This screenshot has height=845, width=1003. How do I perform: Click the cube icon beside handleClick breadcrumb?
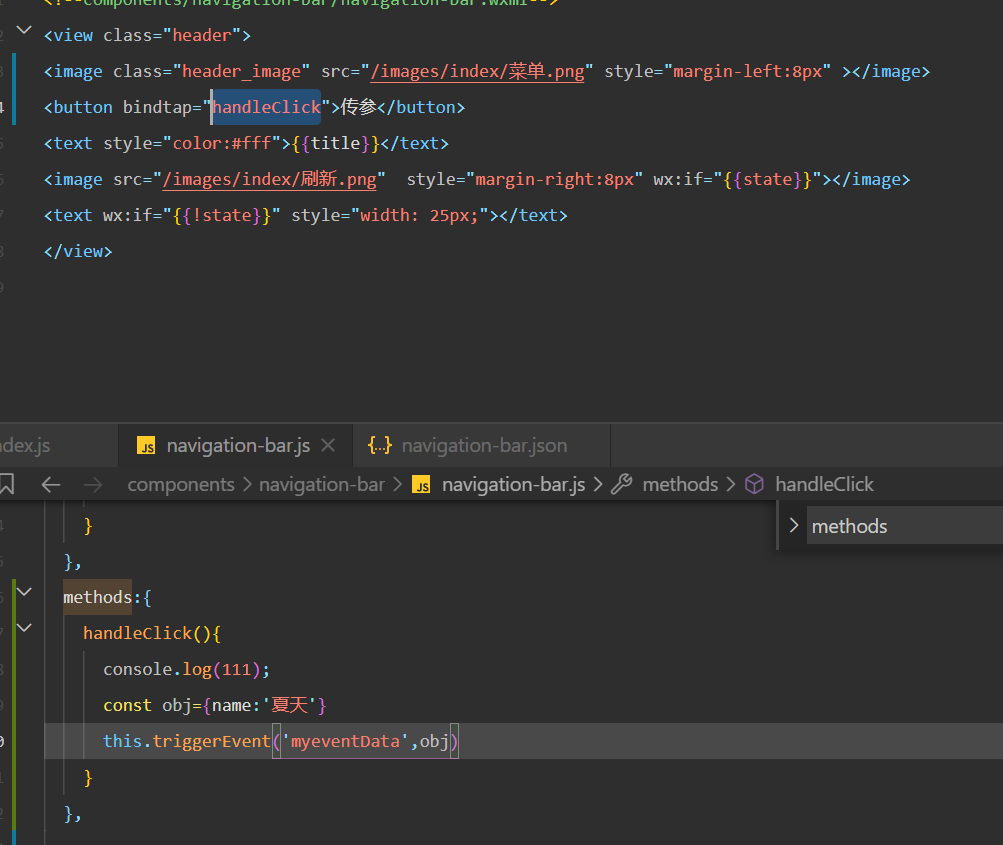click(754, 484)
